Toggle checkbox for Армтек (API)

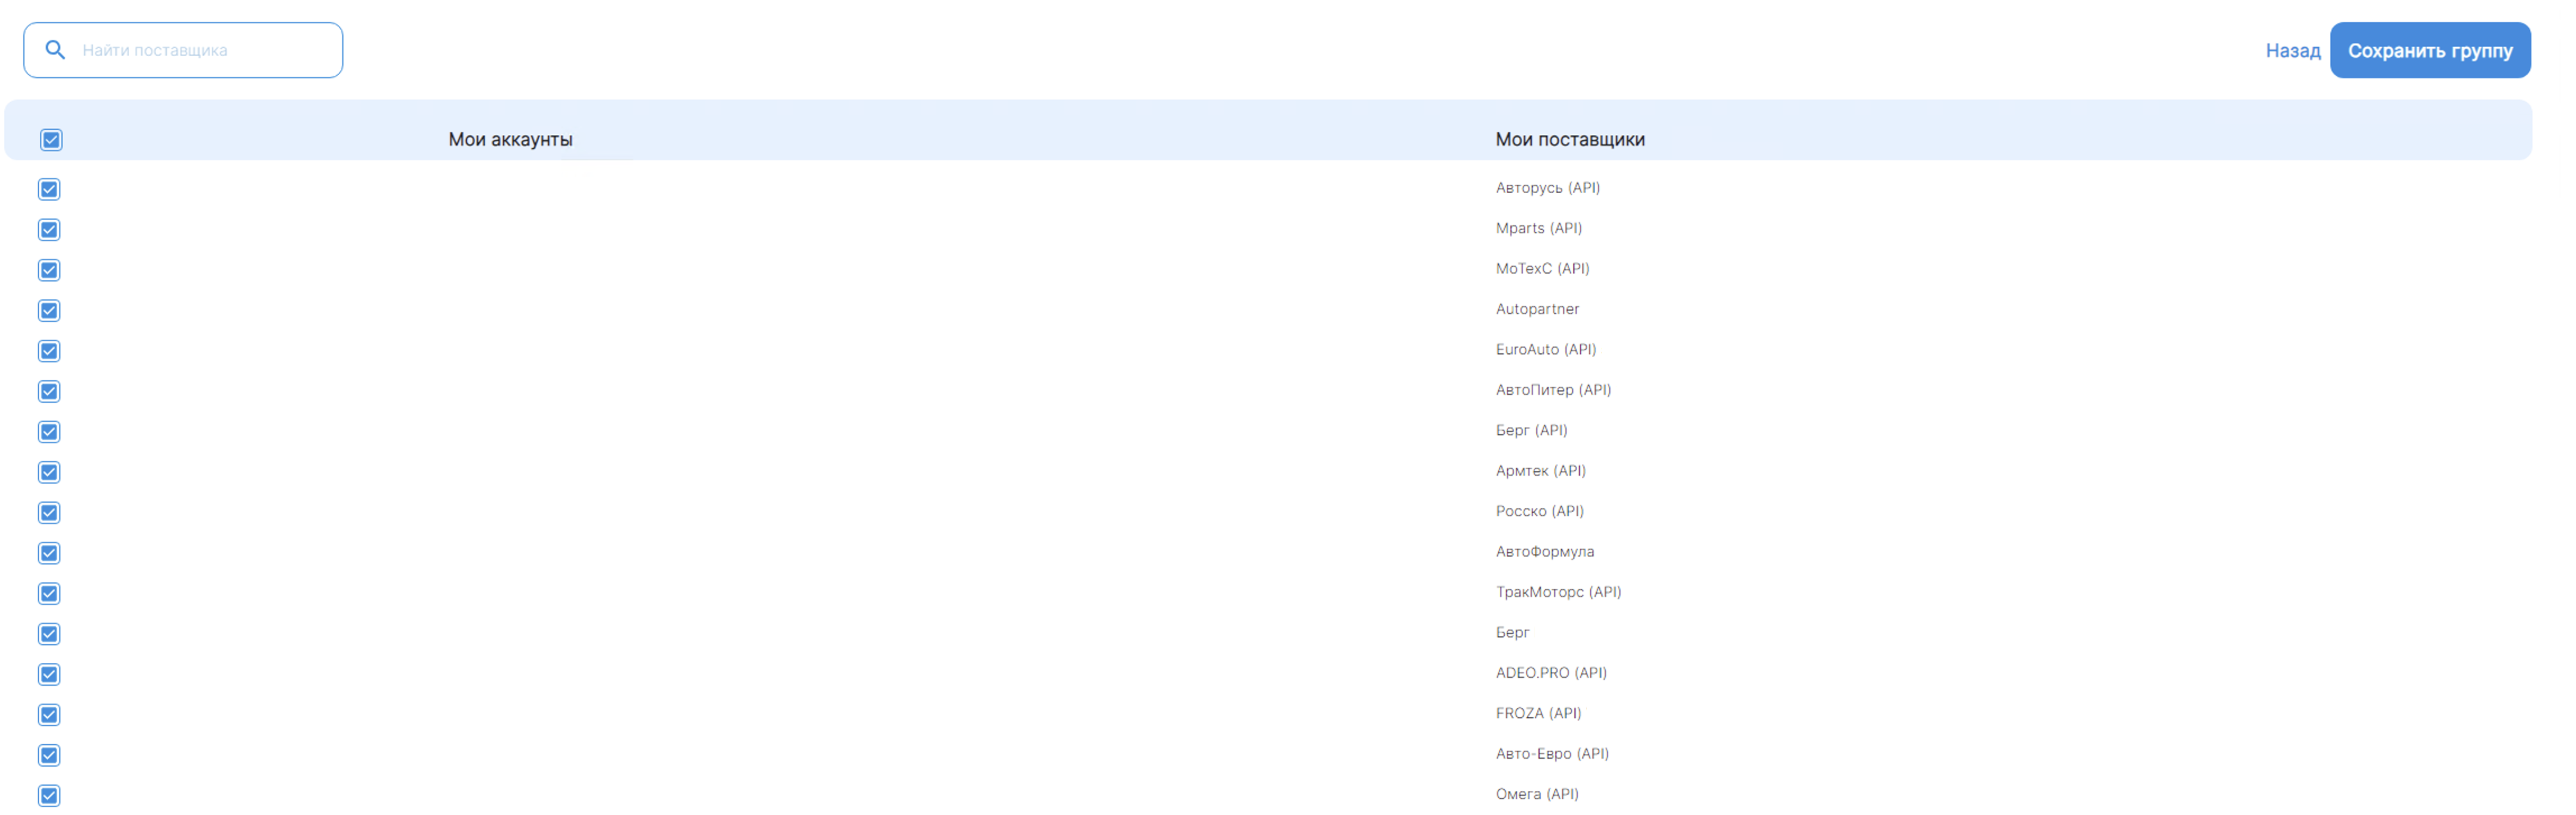point(49,472)
